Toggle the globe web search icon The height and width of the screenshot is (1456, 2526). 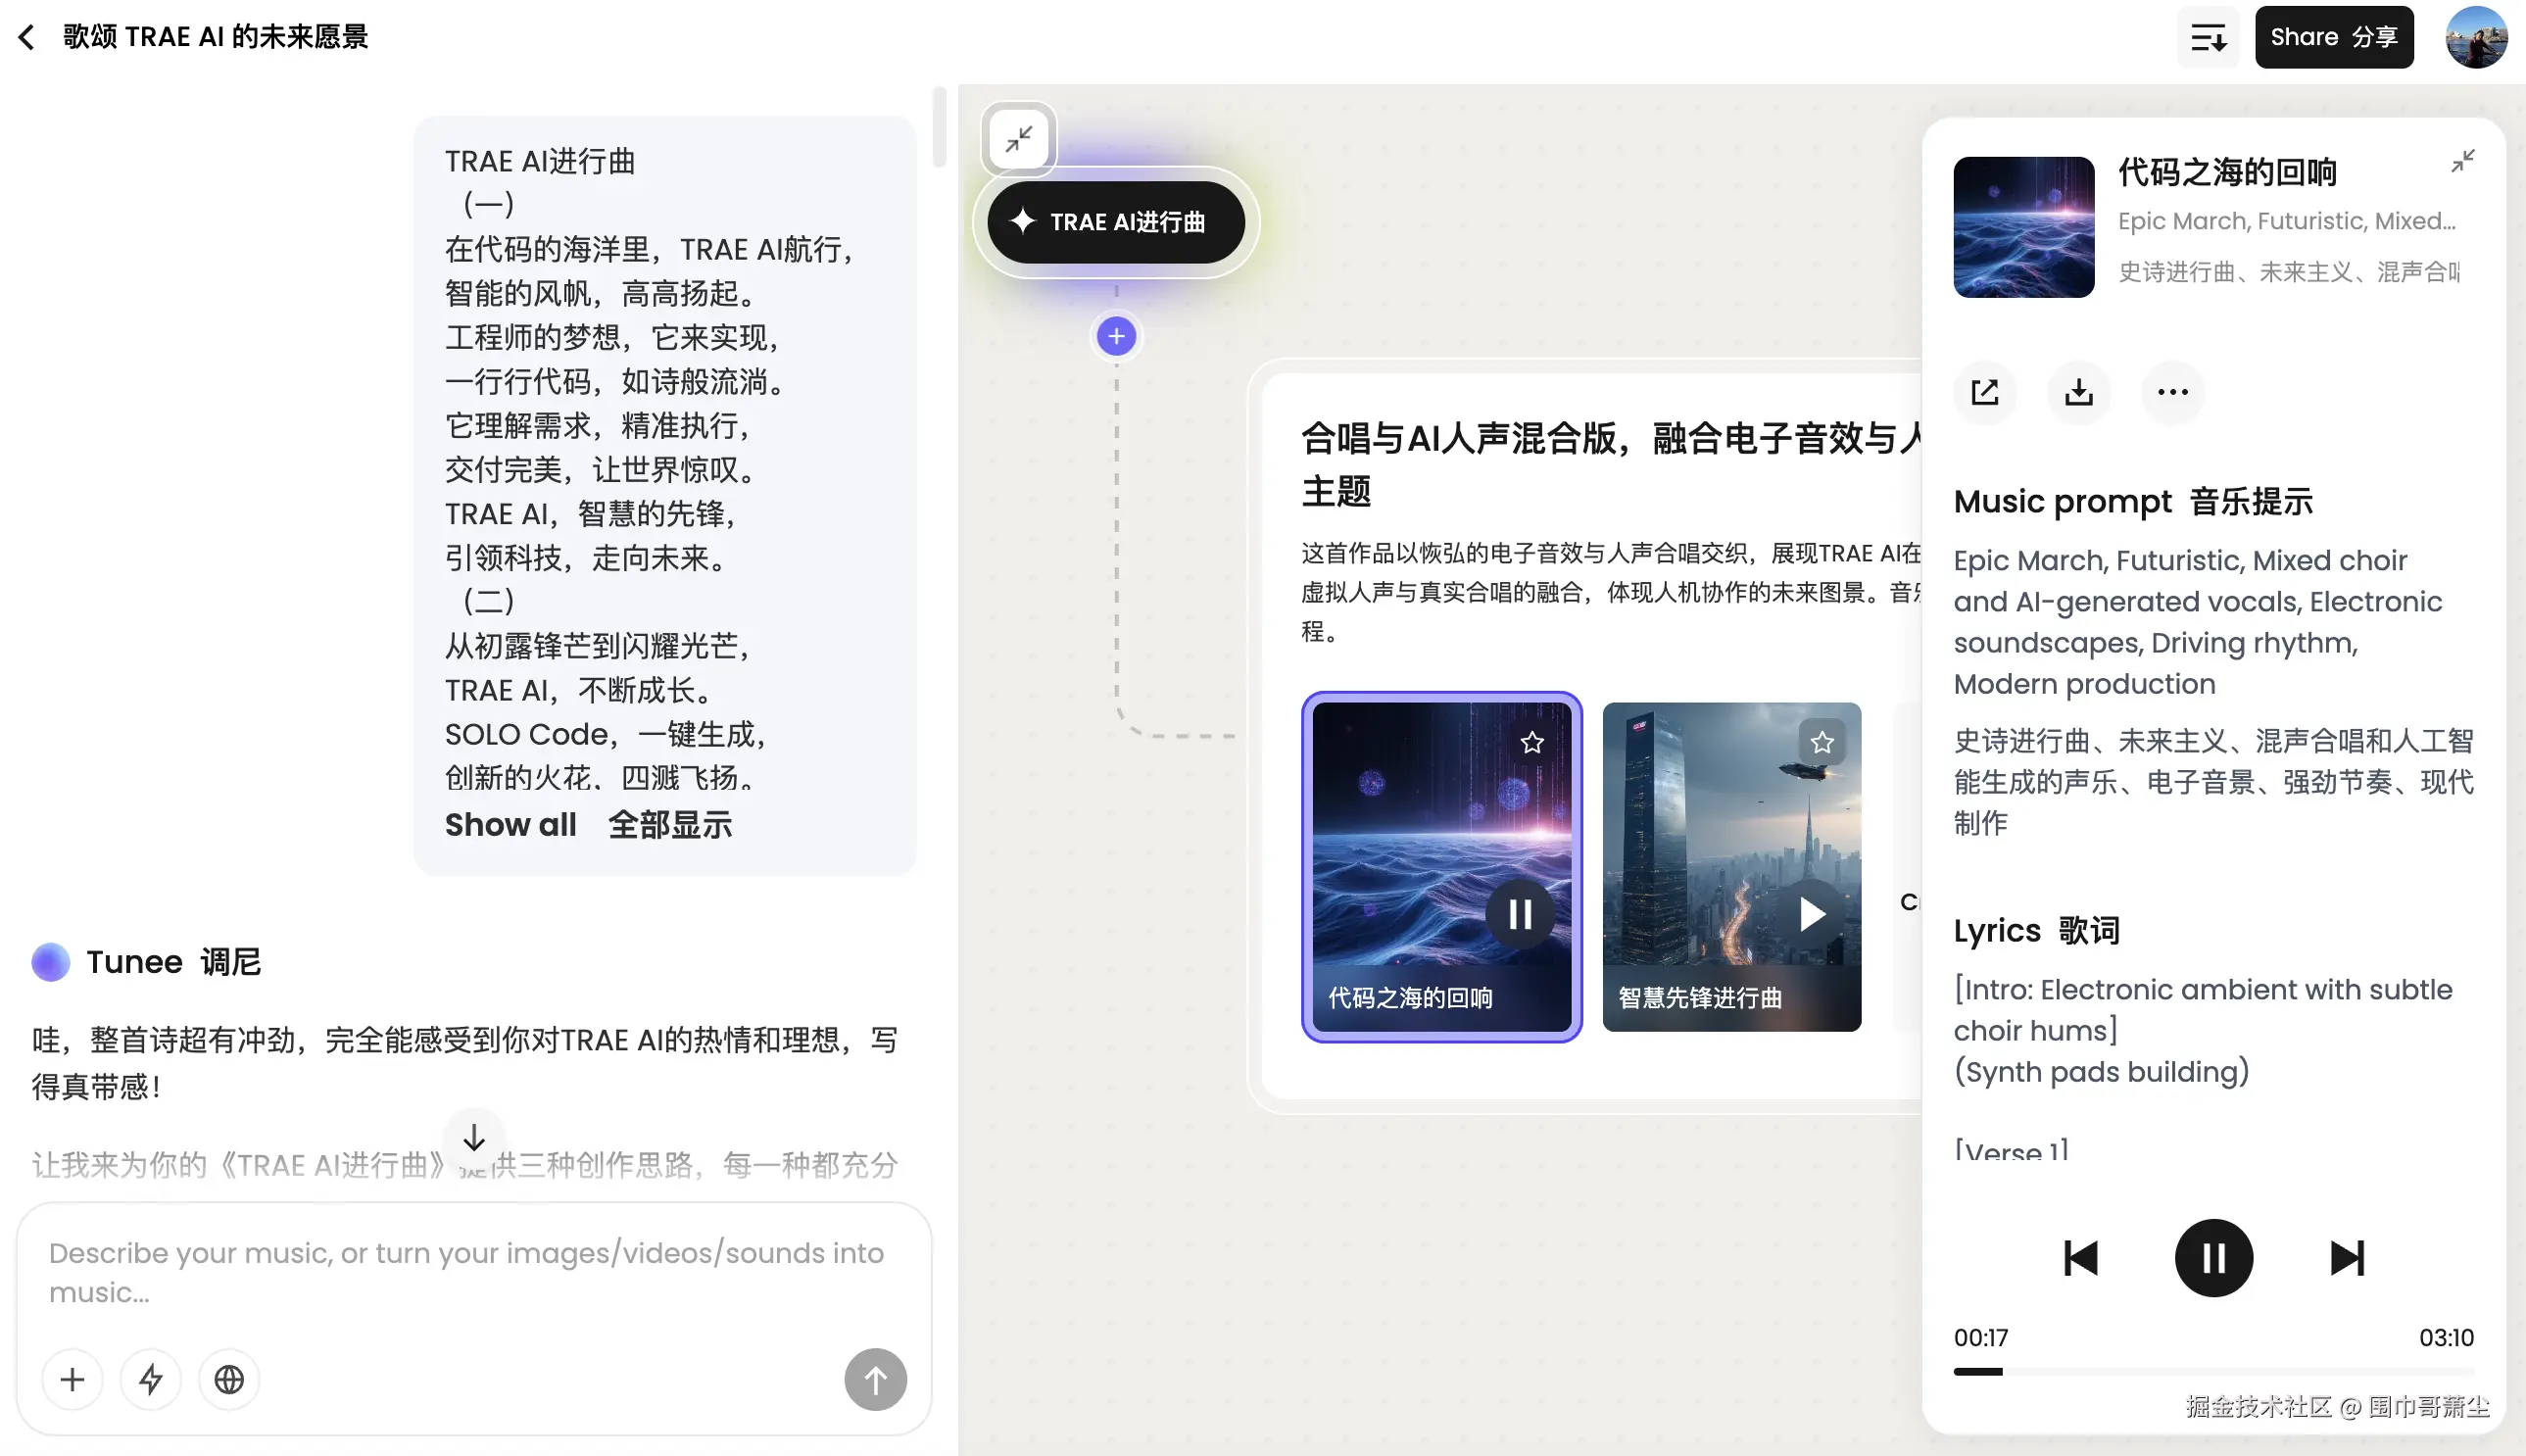pyautogui.click(x=229, y=1380)
